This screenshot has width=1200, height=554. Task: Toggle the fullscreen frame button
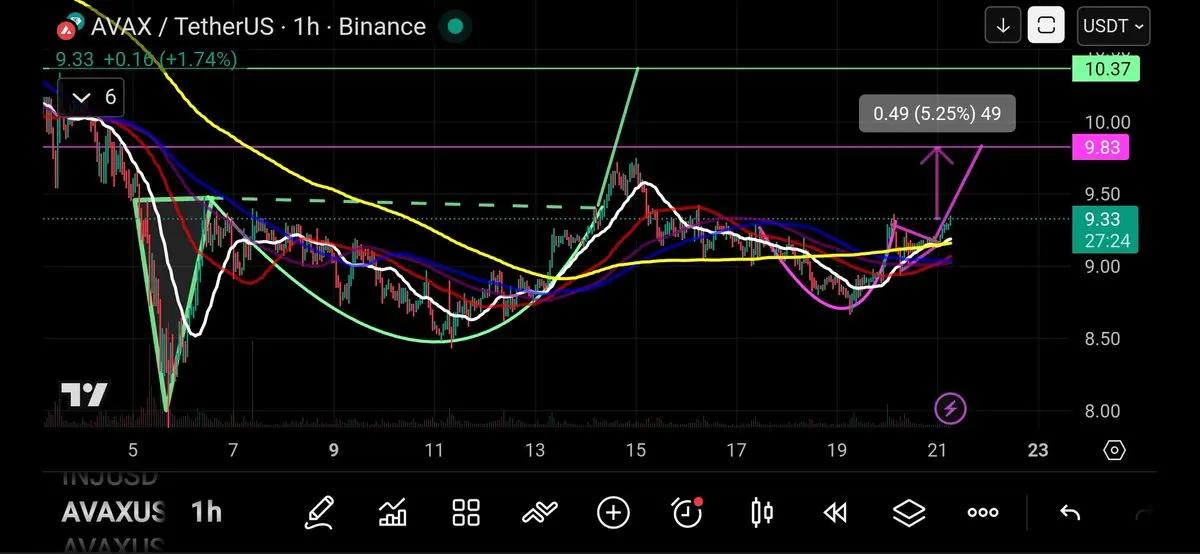(x=1046, y=25)
